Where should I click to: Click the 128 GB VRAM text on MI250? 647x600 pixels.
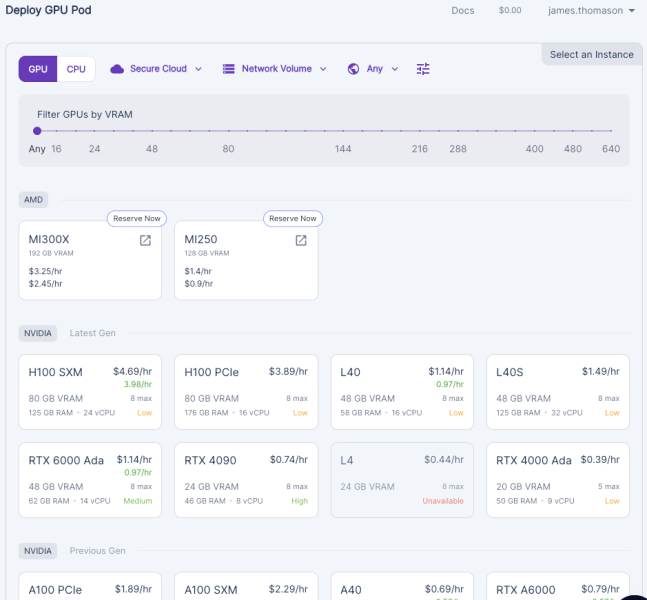coord(207,253)
